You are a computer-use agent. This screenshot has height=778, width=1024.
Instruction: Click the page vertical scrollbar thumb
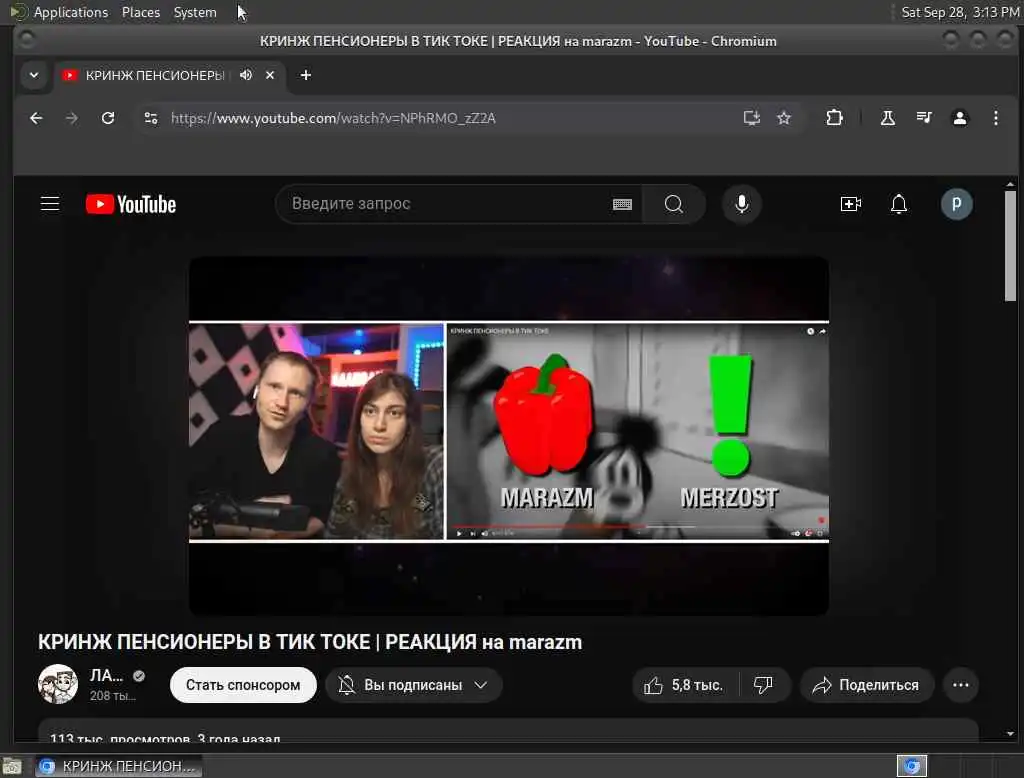click(1010, 246)
